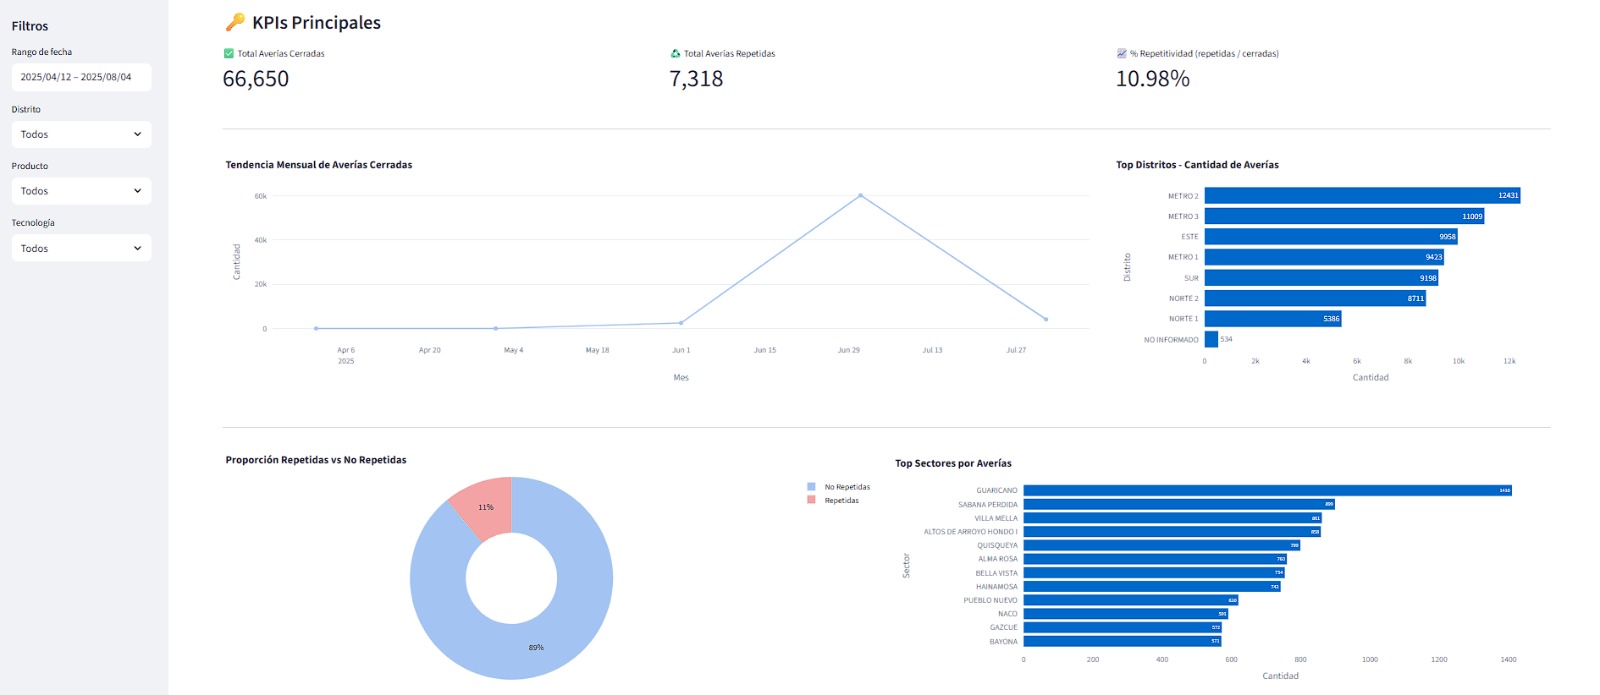
Task: Click the peak point on the monthly trend line
Action: 860,196
